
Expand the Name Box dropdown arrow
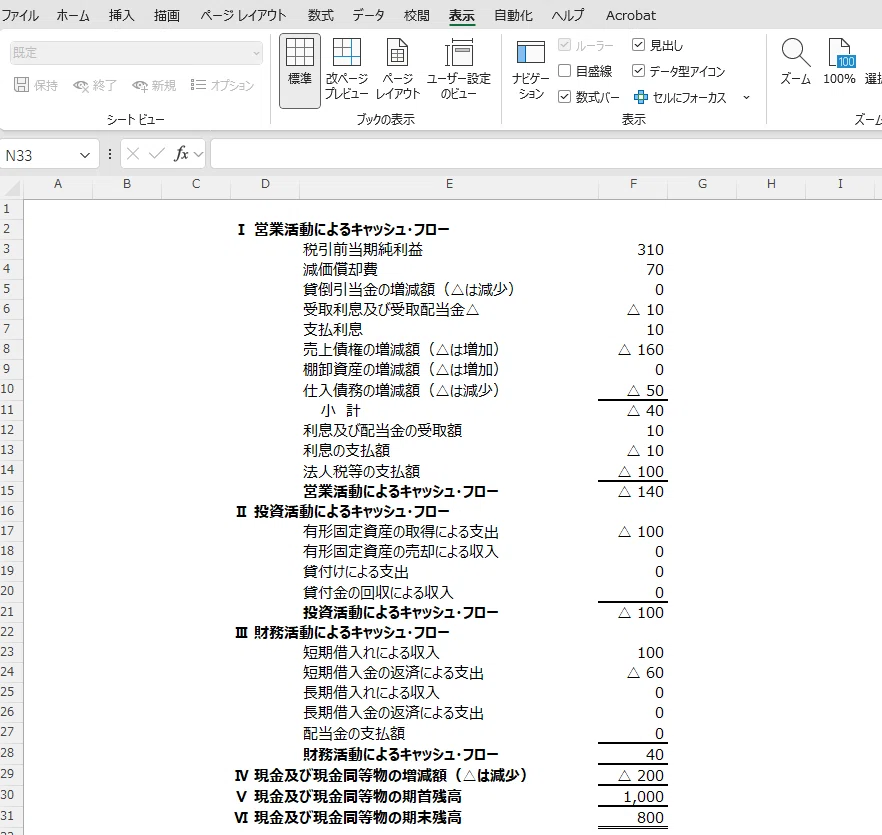85,155
